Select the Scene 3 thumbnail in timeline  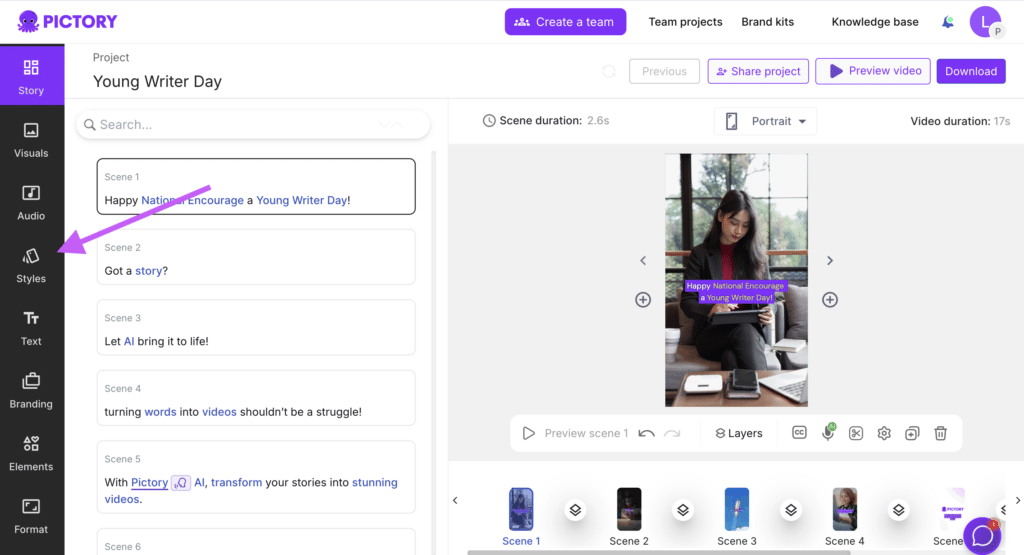(737, 509)
